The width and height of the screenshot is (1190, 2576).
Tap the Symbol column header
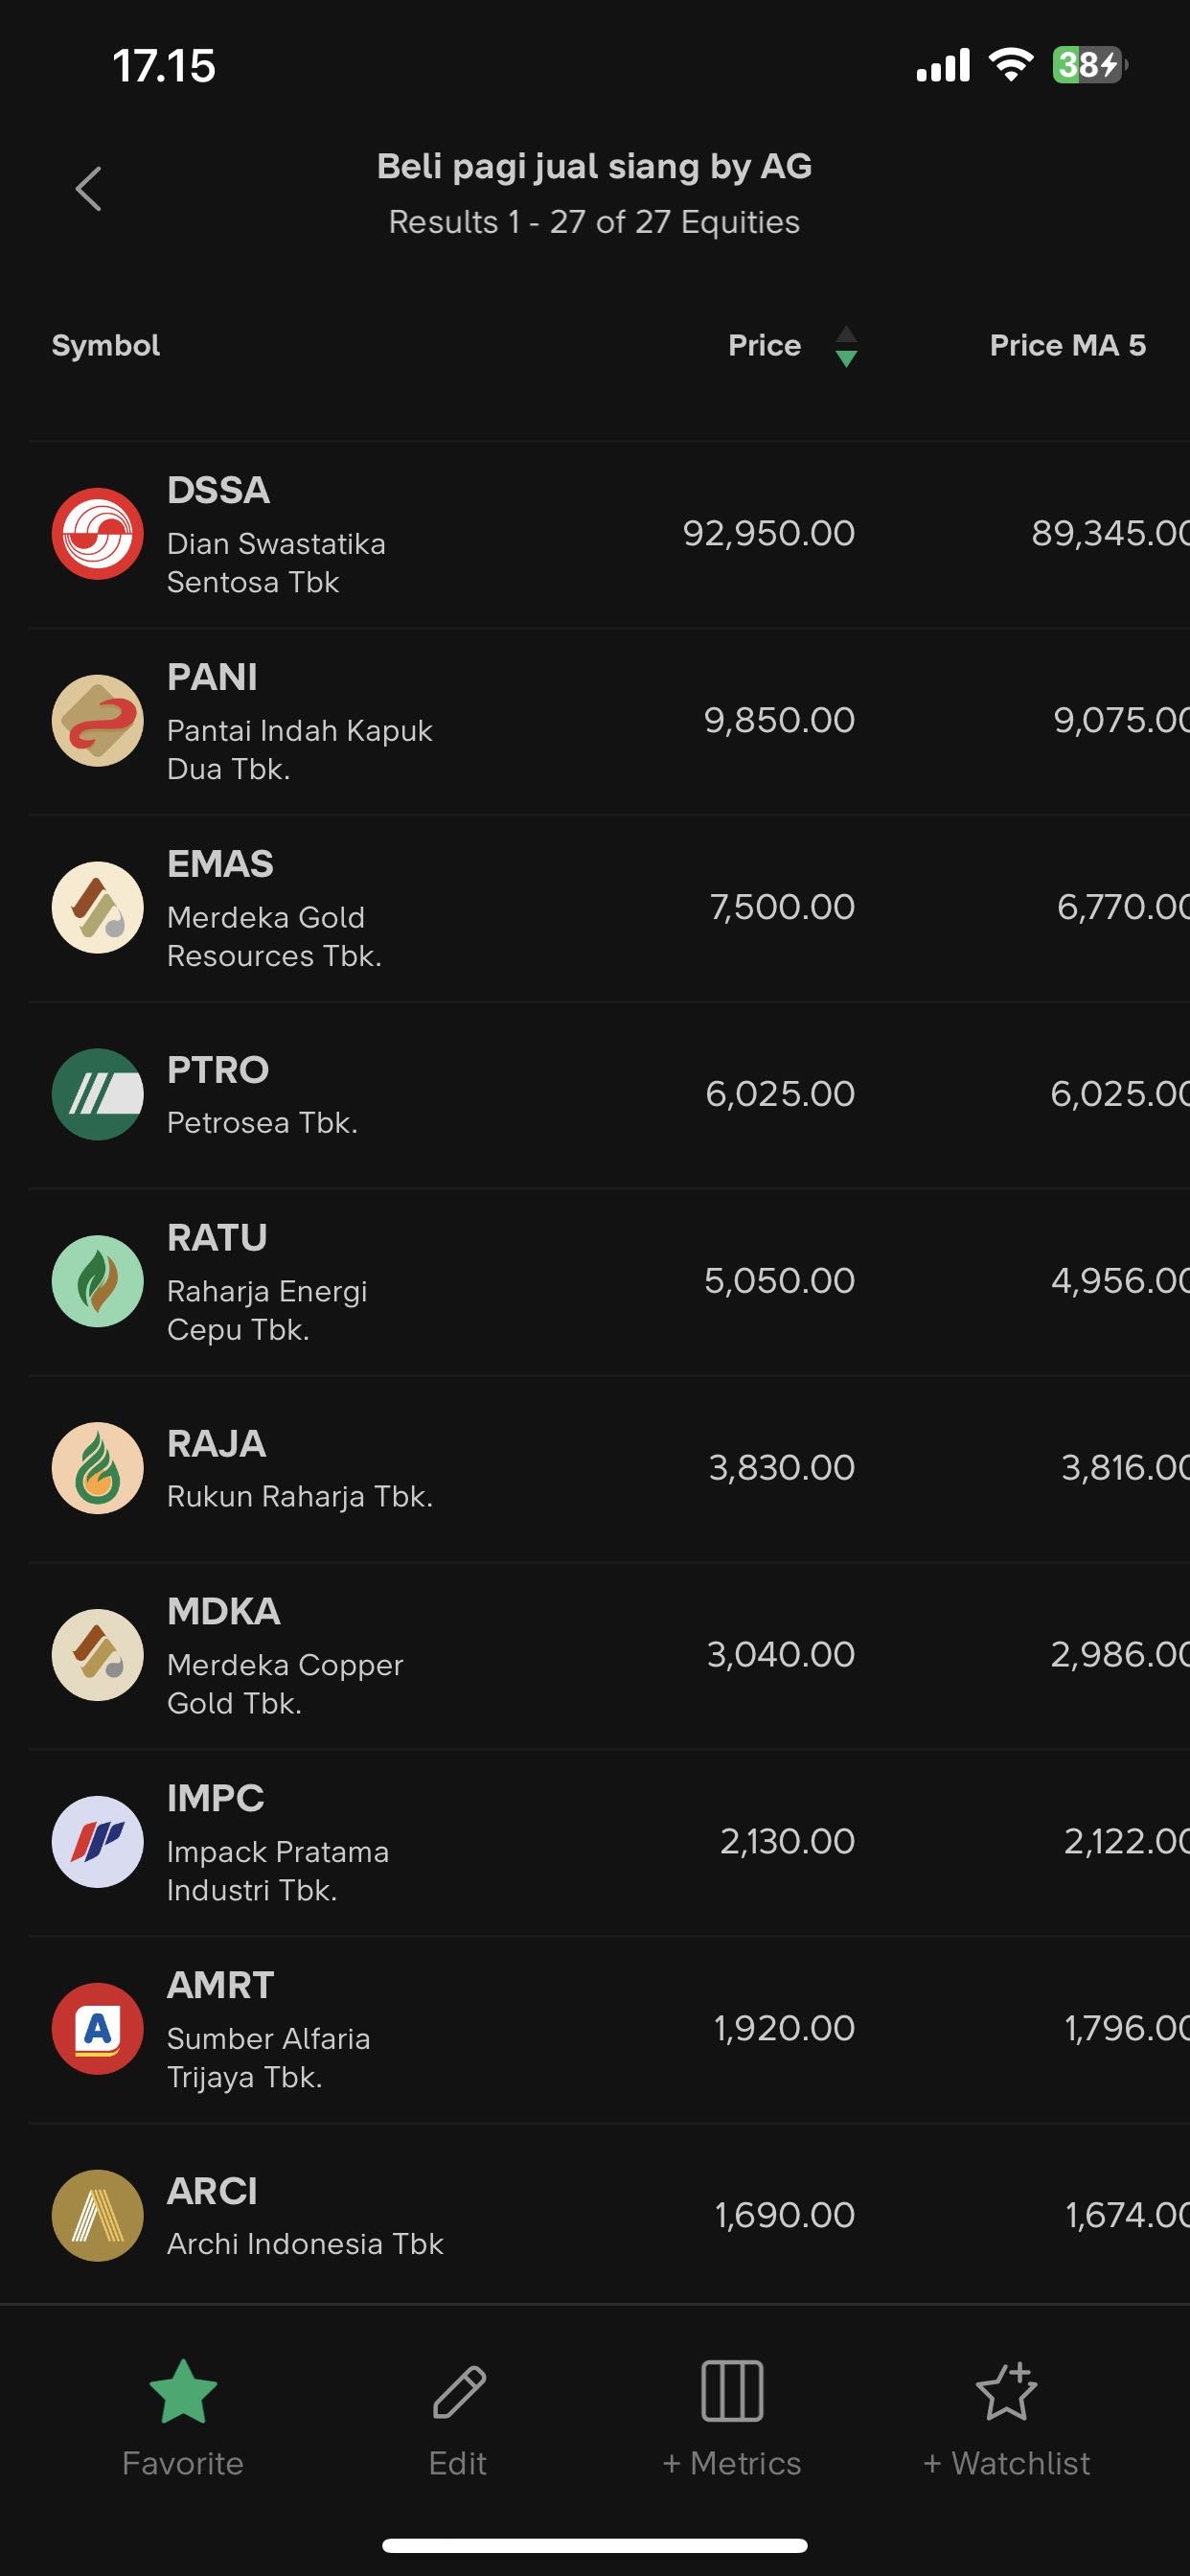pyautogui.click(x=106, y=346)
